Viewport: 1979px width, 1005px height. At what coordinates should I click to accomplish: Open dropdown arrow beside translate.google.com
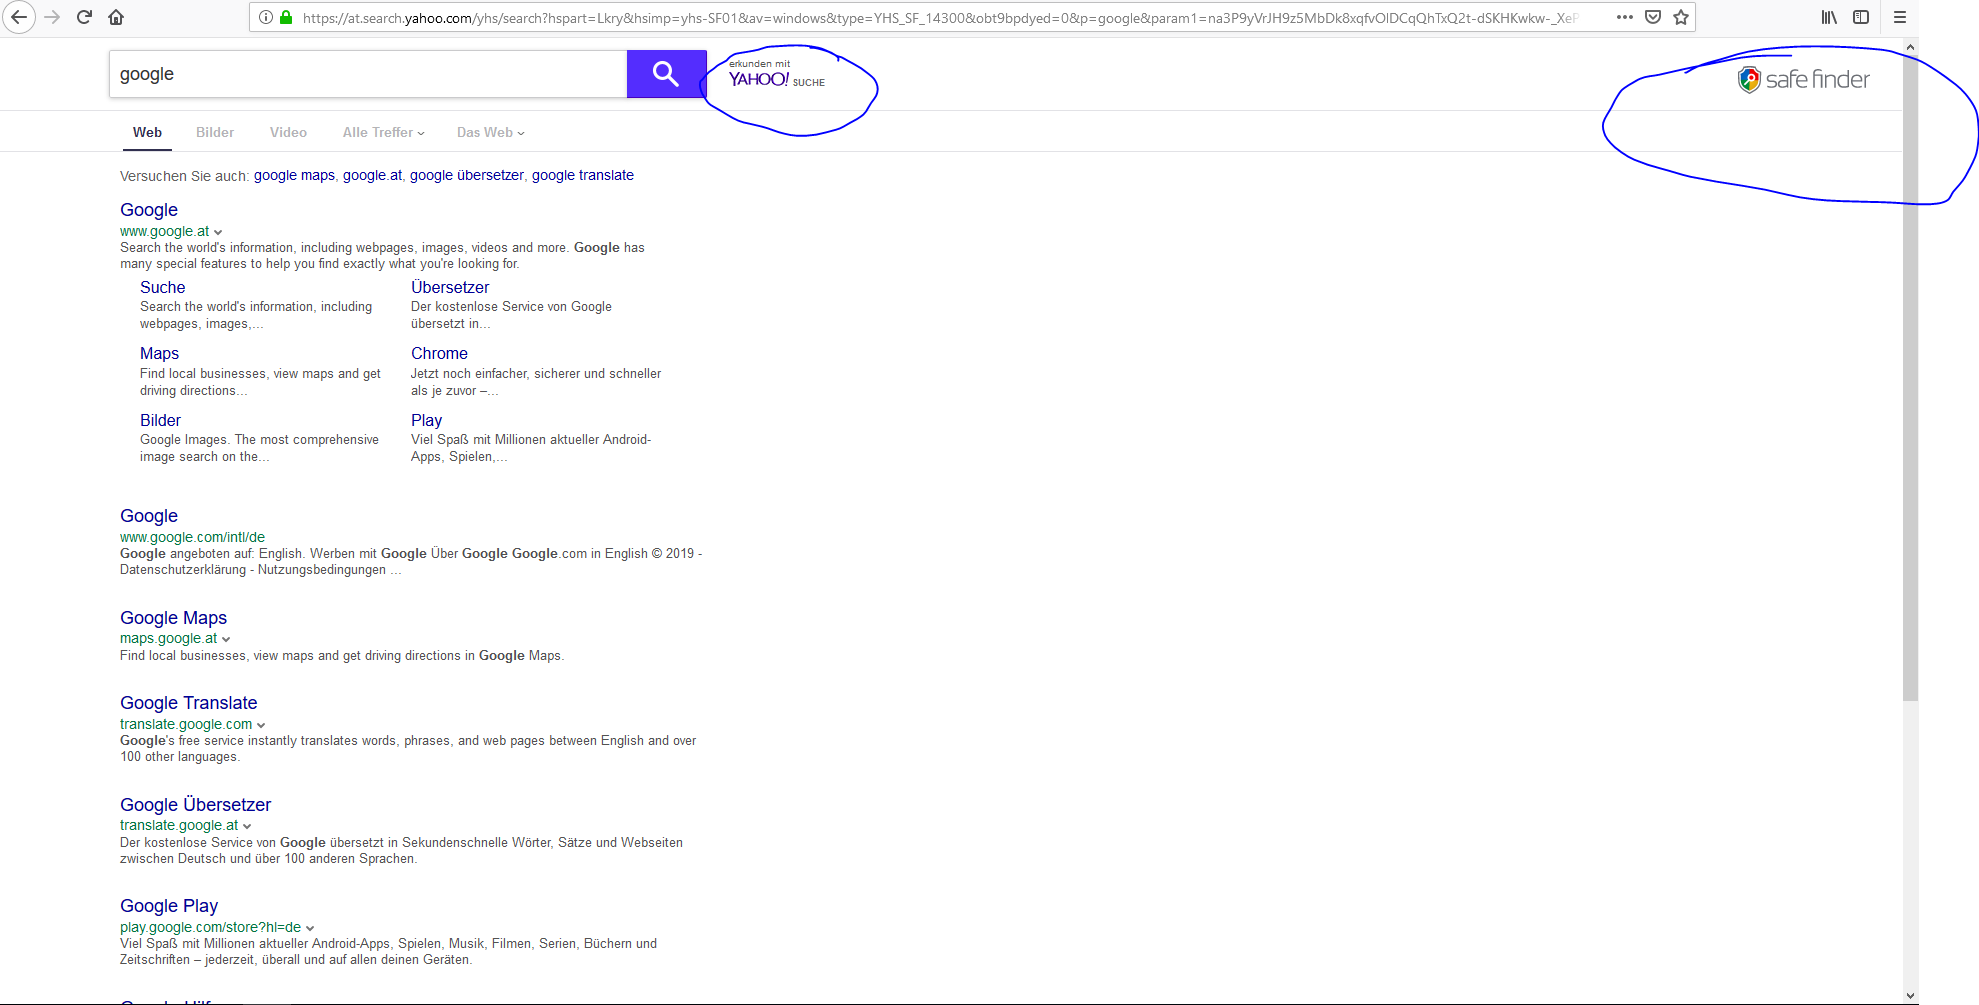pos(261,725)
